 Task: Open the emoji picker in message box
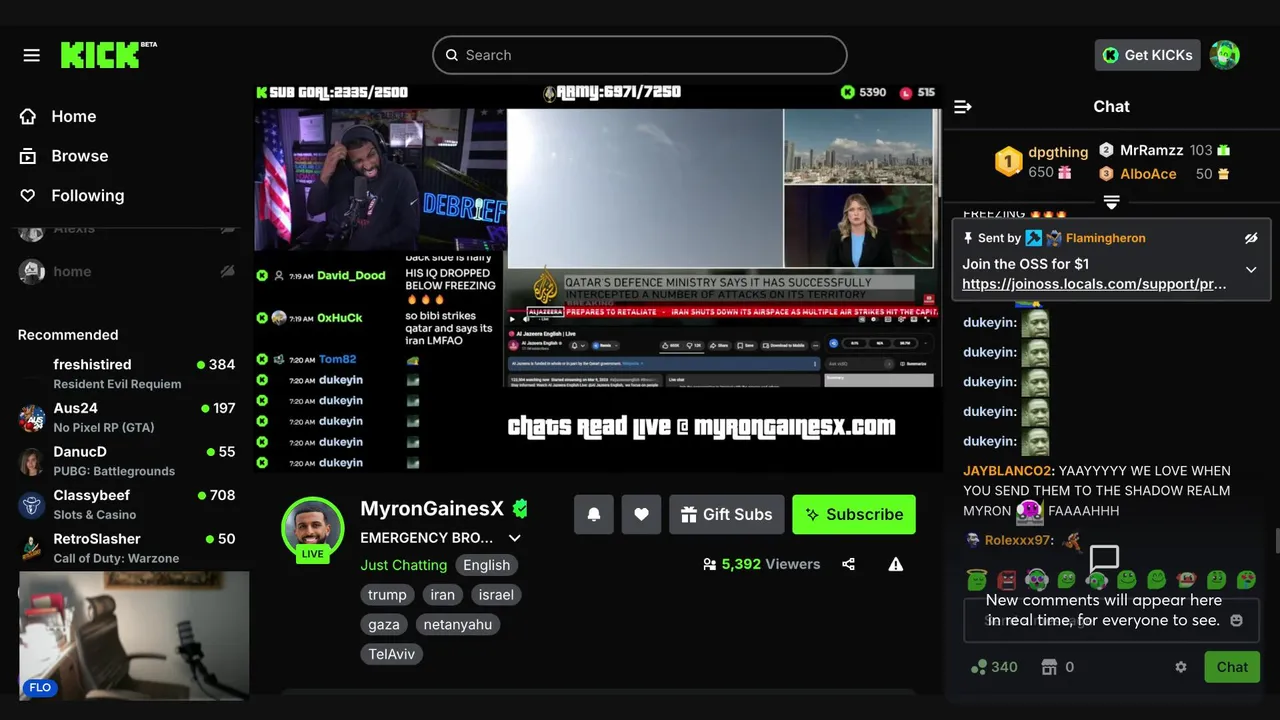(1236, 620)
